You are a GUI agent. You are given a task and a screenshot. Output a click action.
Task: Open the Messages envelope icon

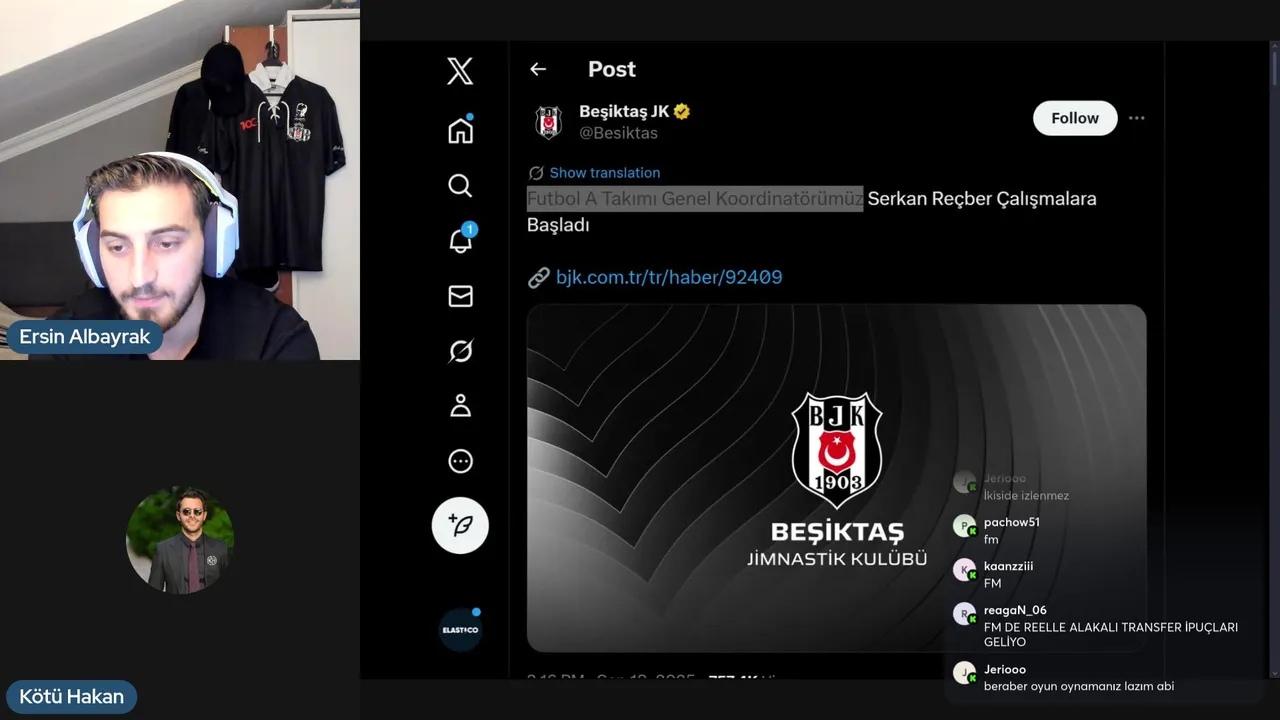pos(460,296)
